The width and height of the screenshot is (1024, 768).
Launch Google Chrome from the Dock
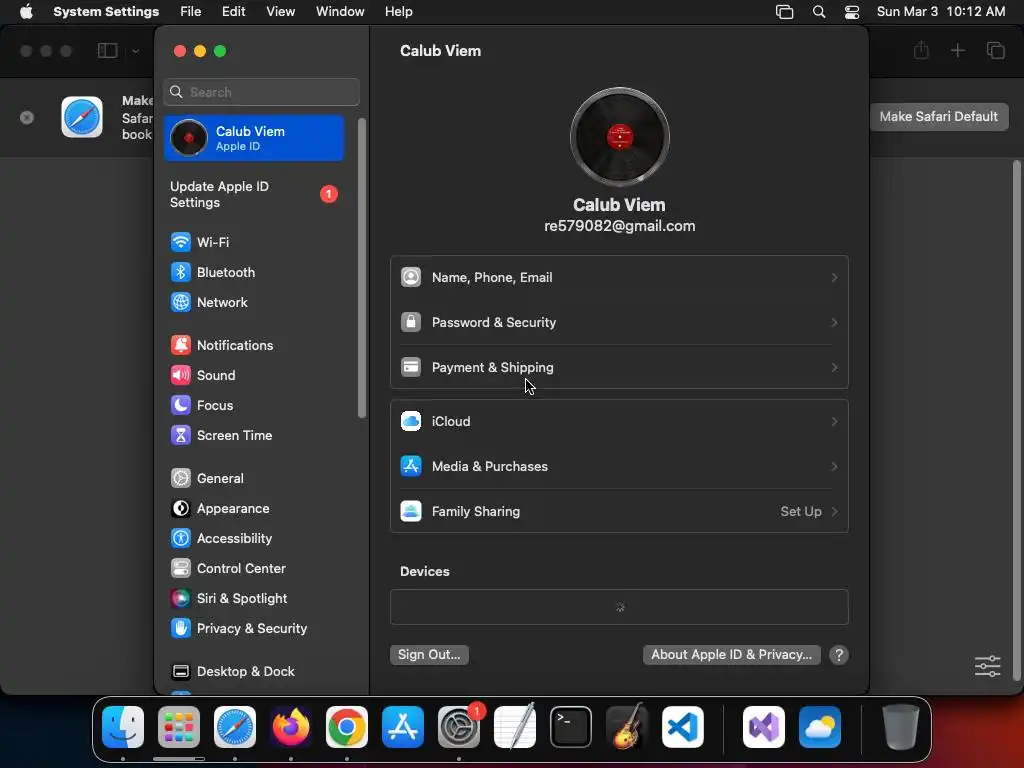(x=347, y=727)
